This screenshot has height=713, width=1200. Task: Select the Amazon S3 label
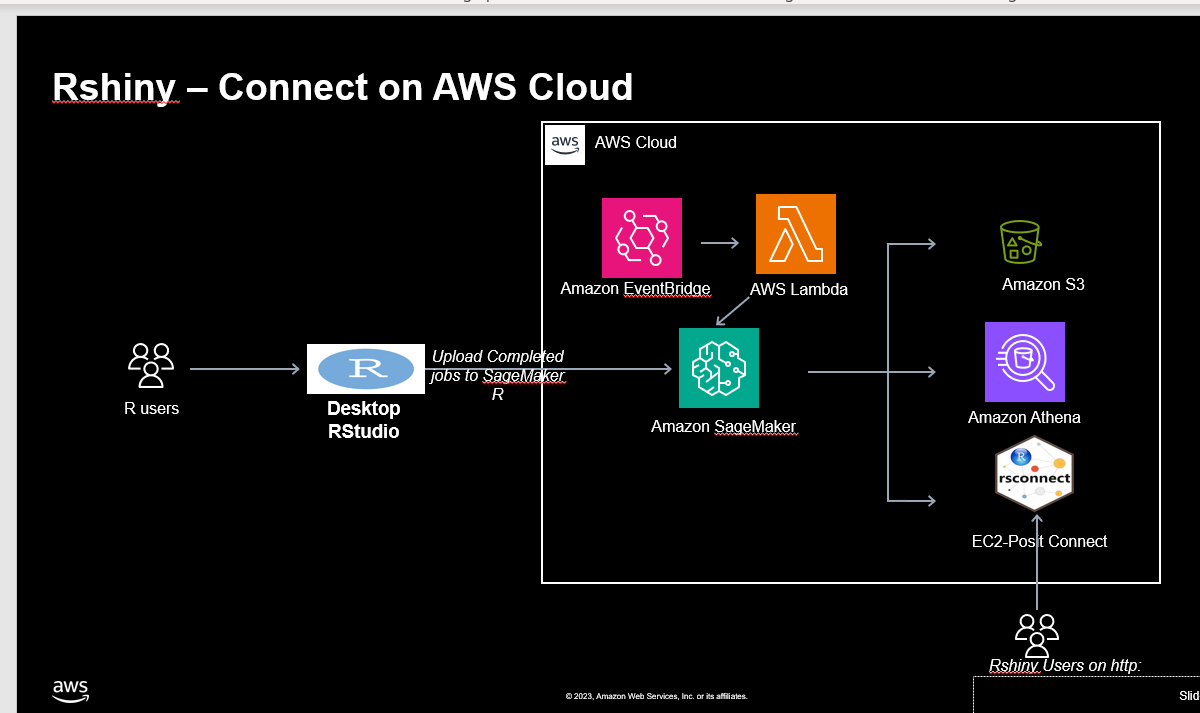pyautogui.click(x=1043, y=285)
